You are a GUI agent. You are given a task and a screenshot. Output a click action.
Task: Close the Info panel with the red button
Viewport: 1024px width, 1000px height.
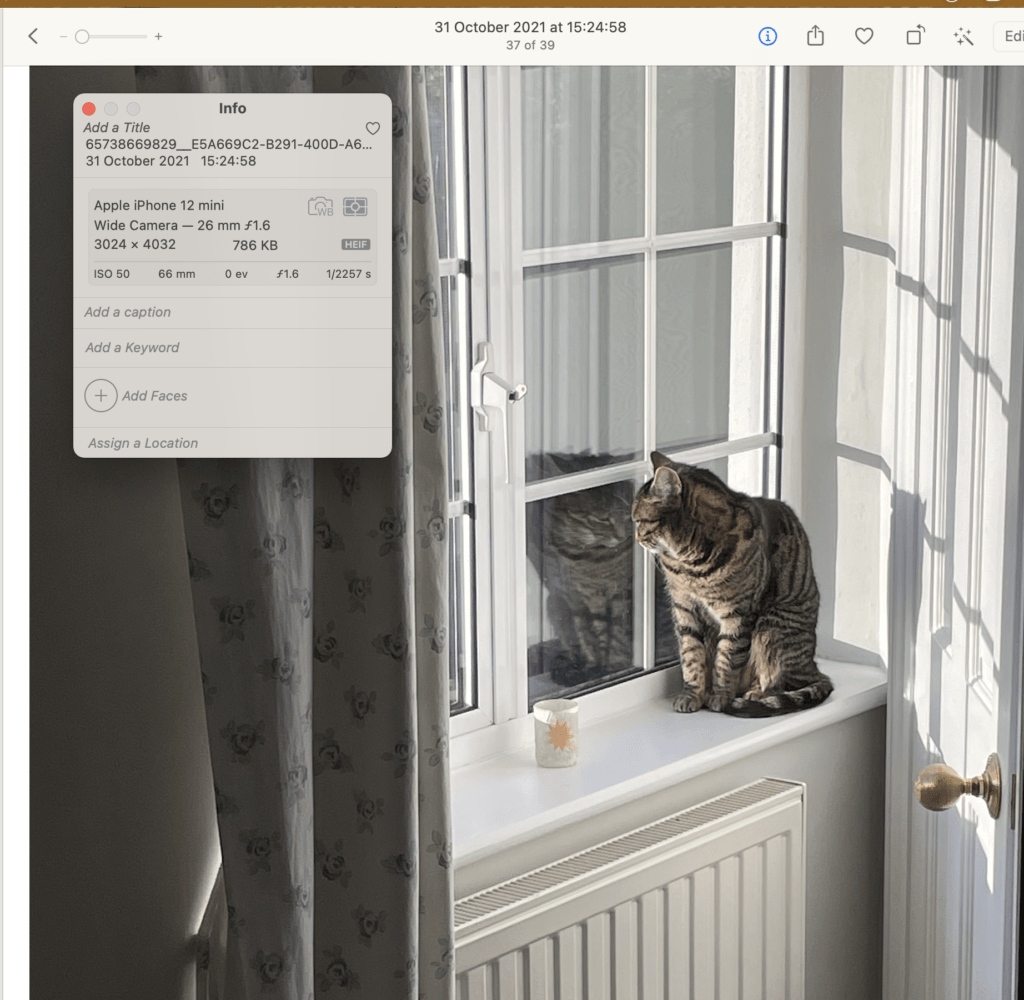[x=89, y=108]
